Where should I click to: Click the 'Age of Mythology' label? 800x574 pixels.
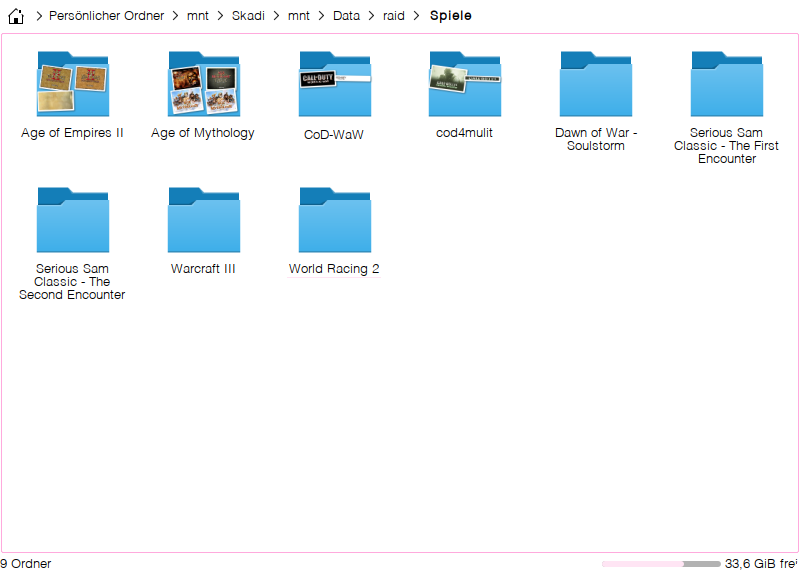point(203,133)
